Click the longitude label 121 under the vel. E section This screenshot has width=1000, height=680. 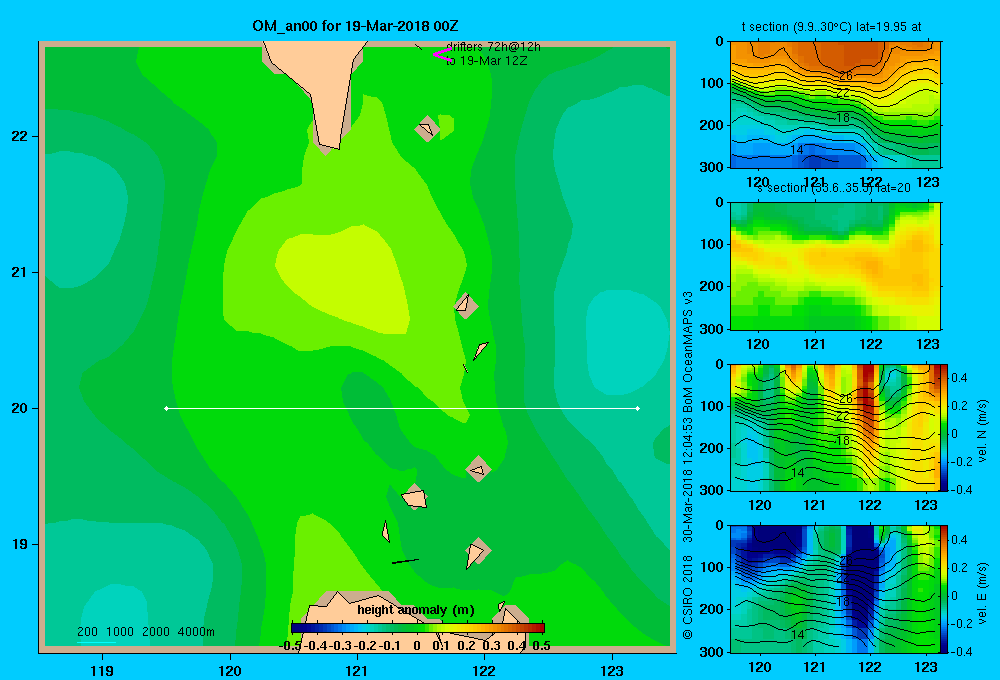coord(814,667)
